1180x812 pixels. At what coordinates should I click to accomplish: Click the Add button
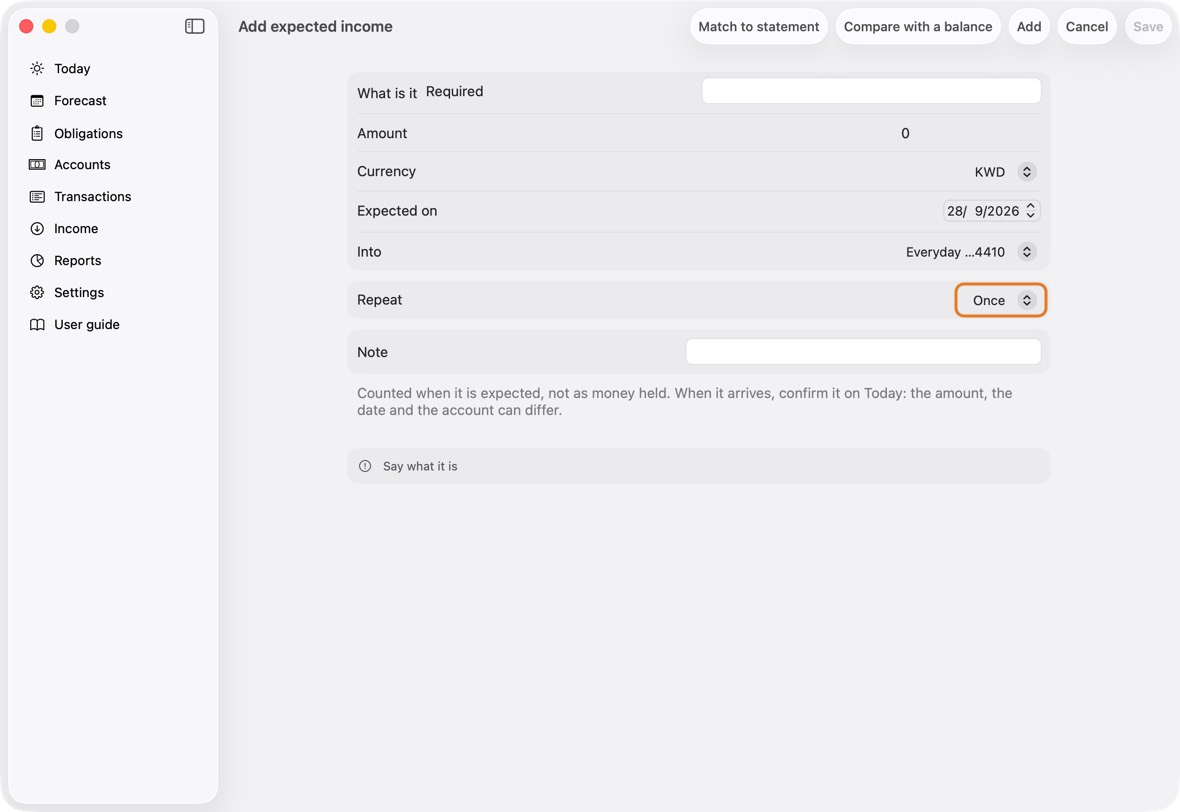[x=1029, y=26]
